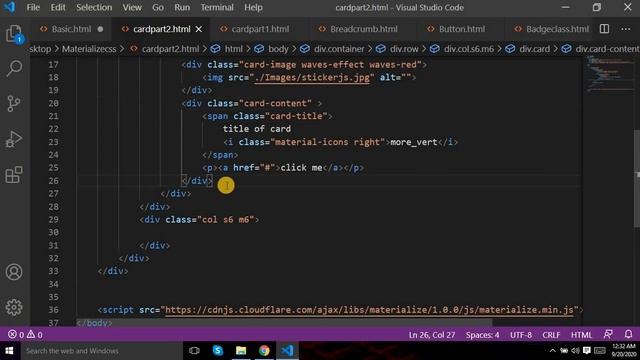Click the feedback icon in status bar
The height and width of the screenshot is (360, 640).
pos(608,335)
